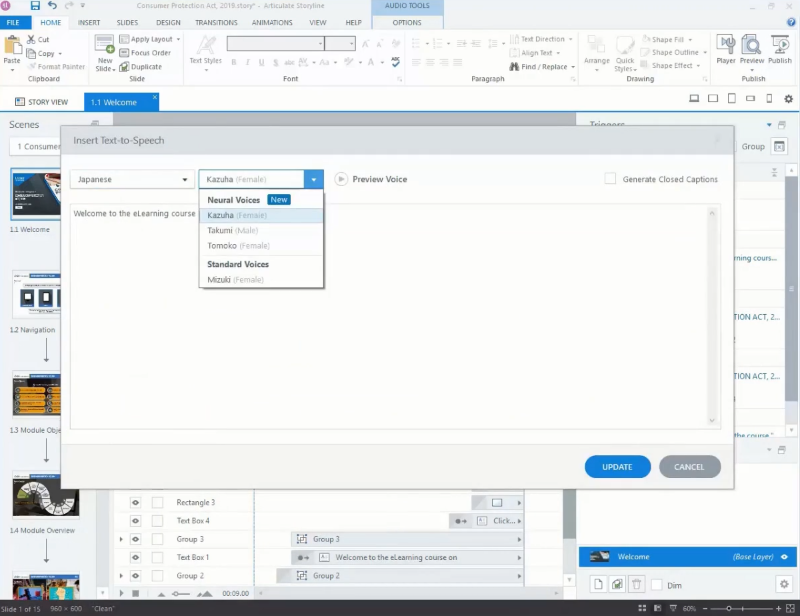
Task: Enable Generate Closed Captions checkbox
Action: [610, 179]
